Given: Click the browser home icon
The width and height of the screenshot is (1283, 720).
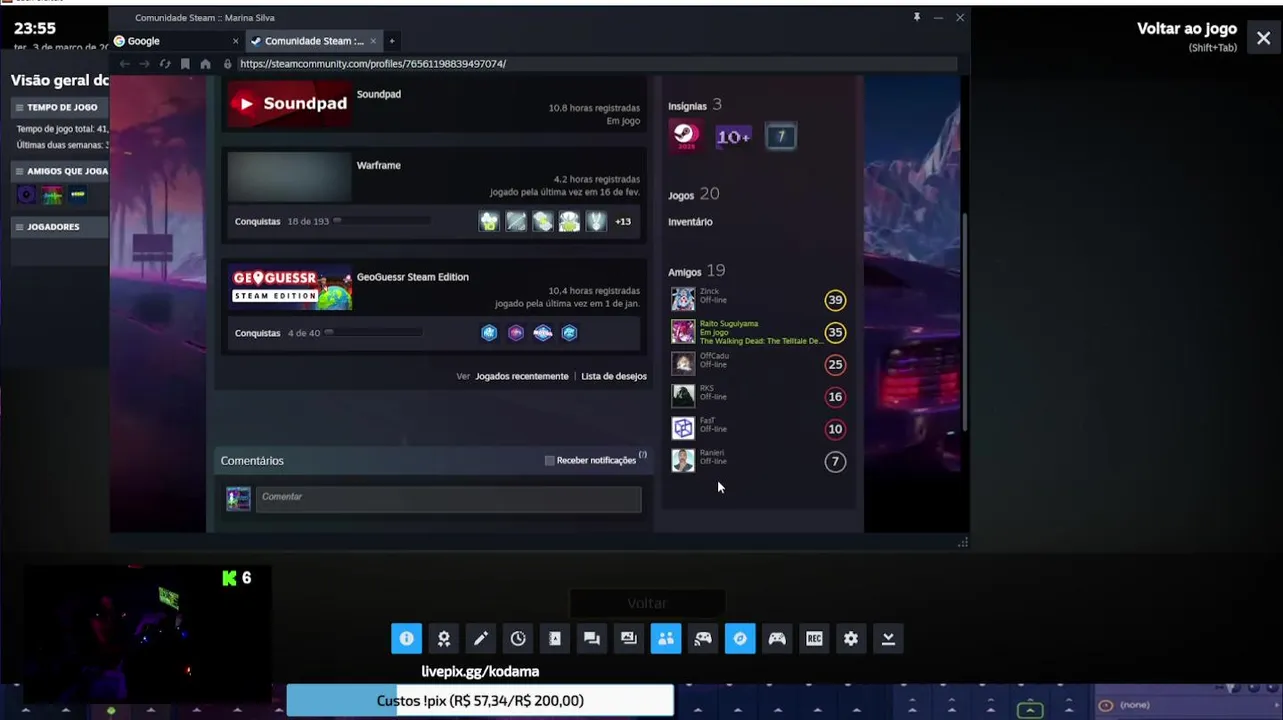Looking at the screenshot, I should pos(205,63).
